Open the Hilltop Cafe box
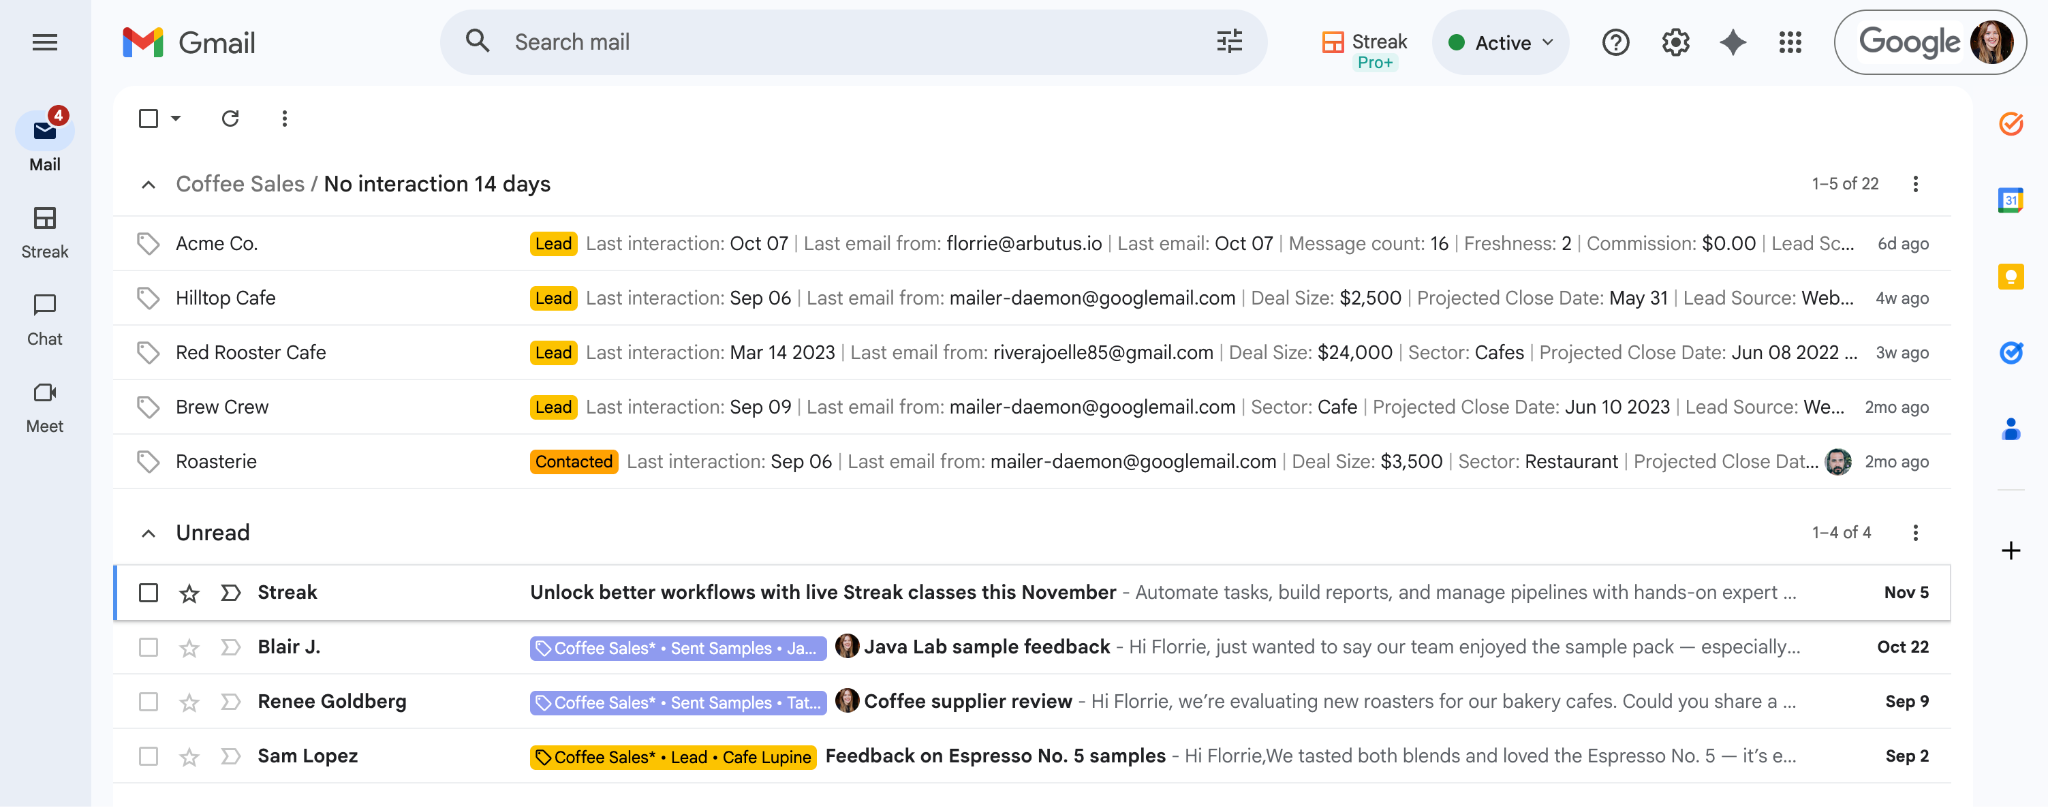This screenshot has height=807, width=2048. pyautogui.click(x=1032, y=298)
